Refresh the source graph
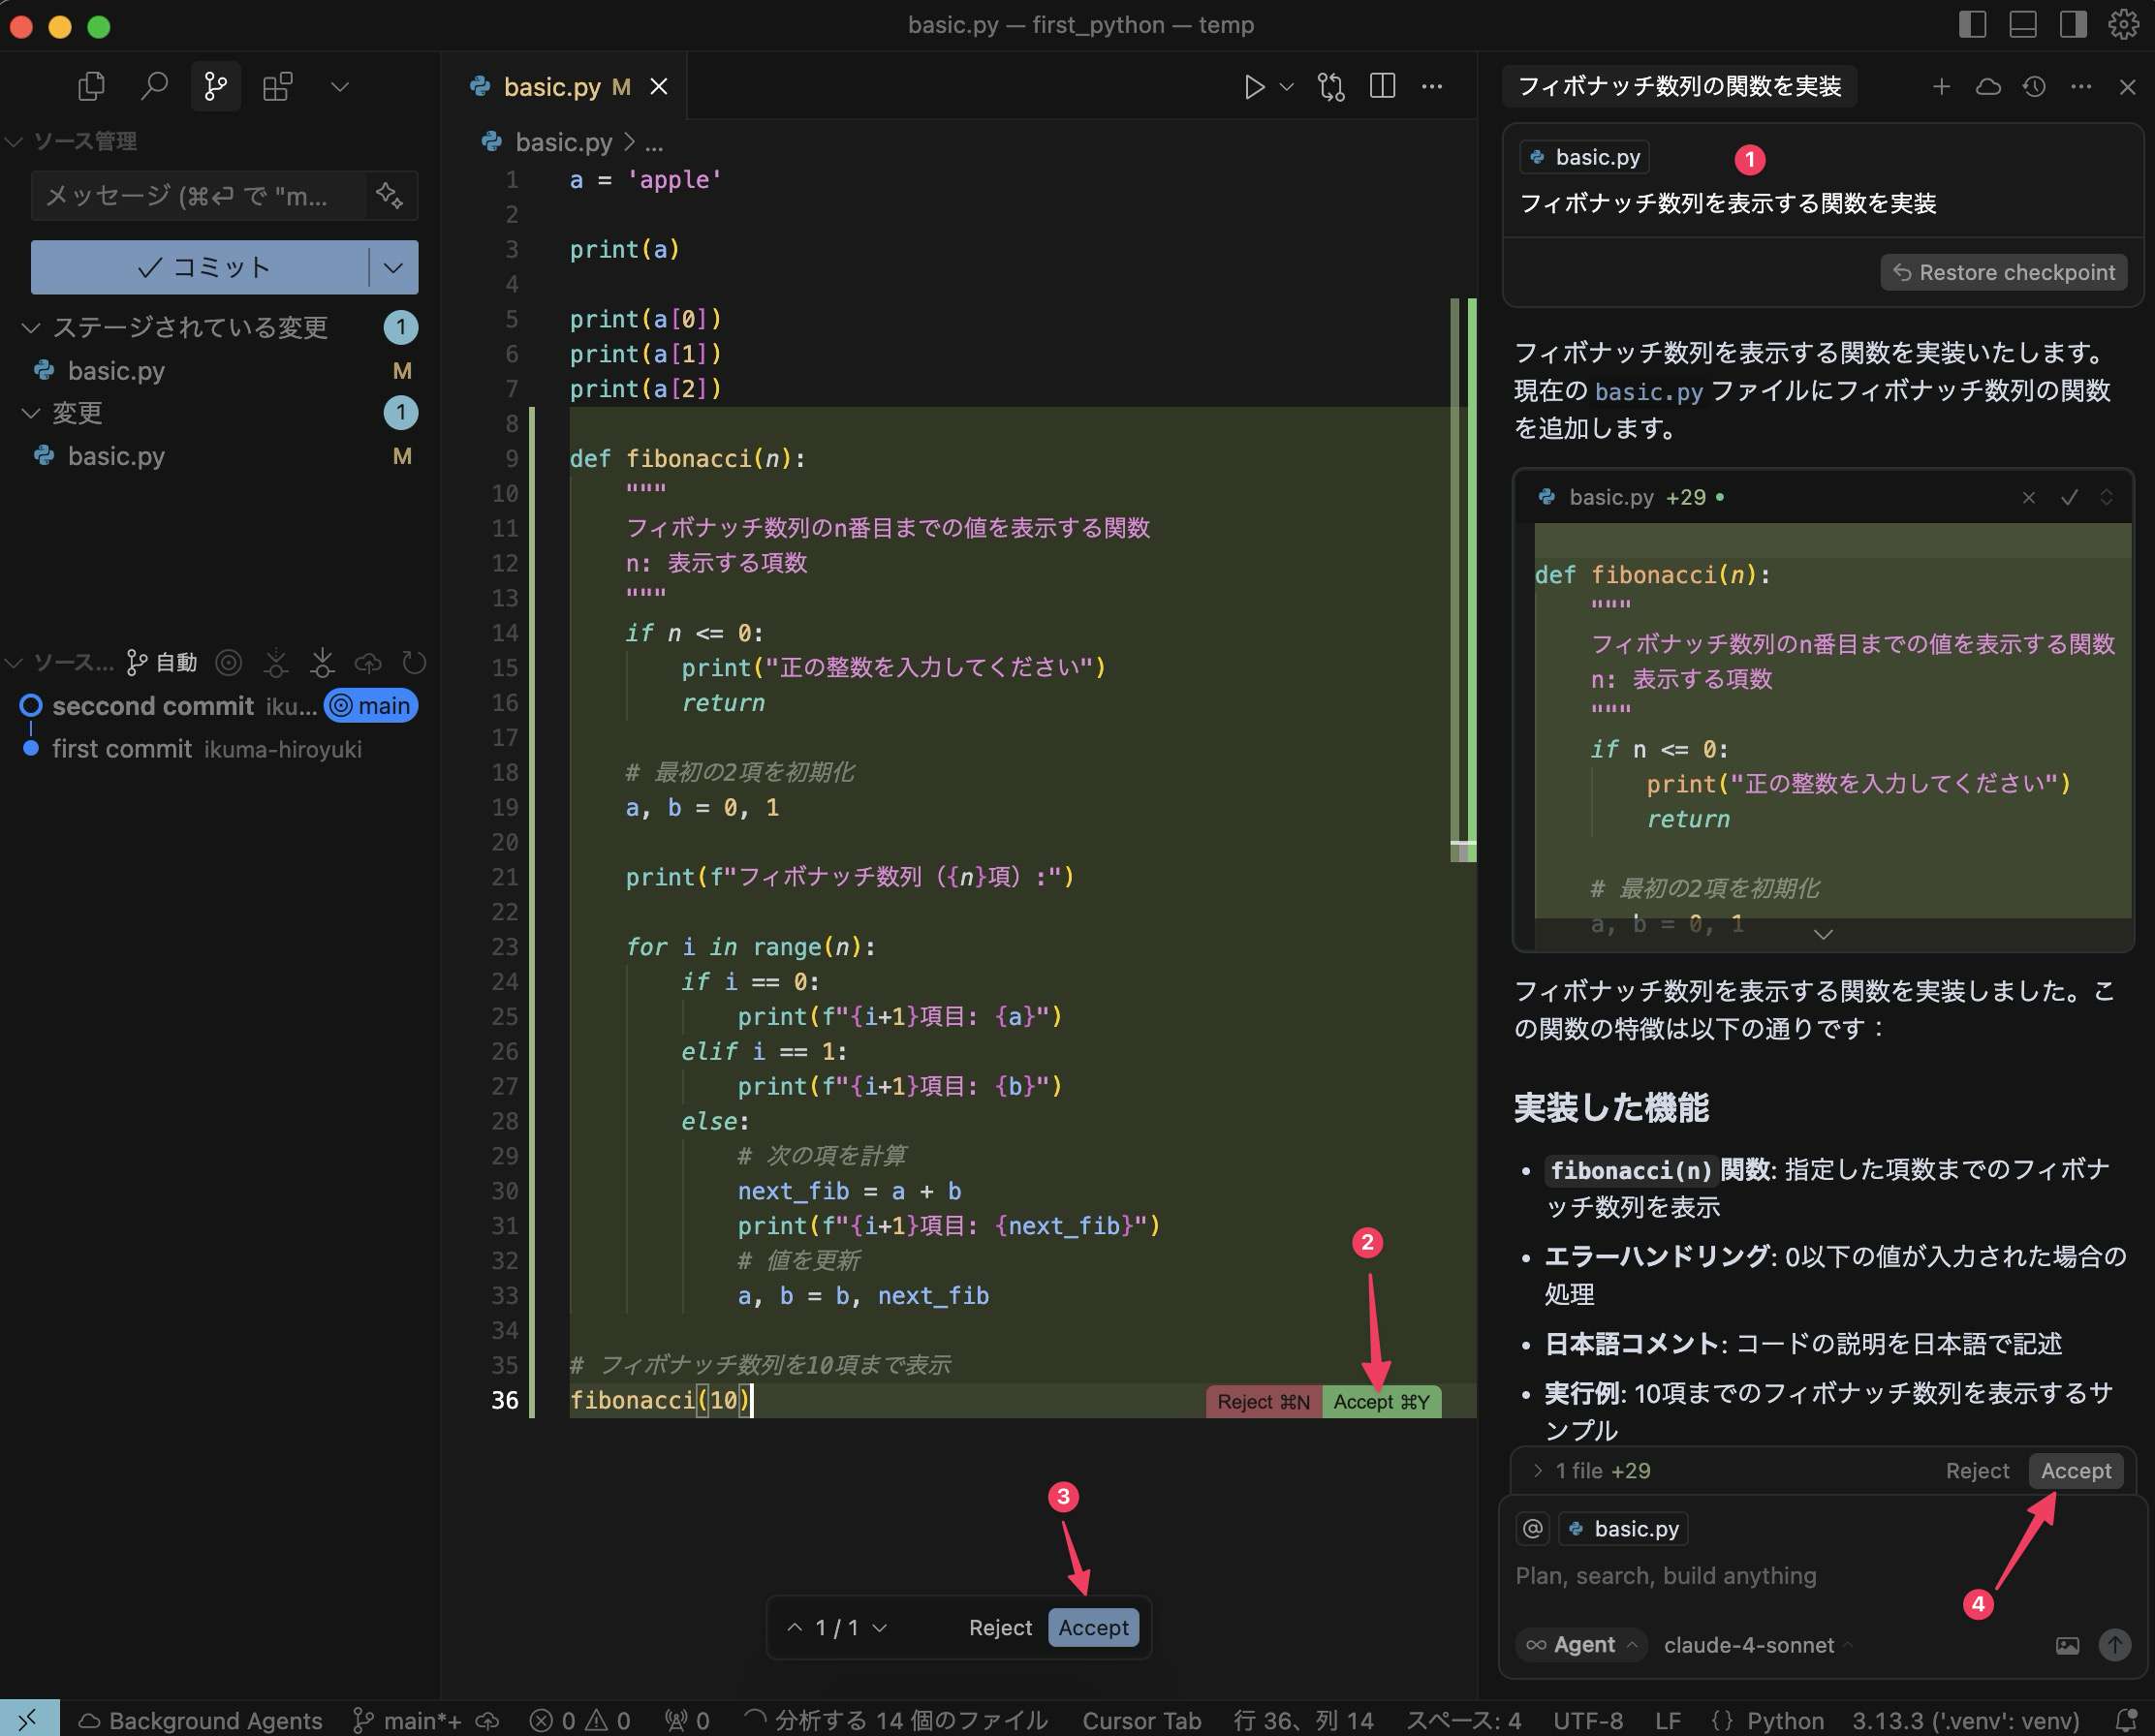The width and height of the screenshot is (2155, 1736). pos(414,662)
